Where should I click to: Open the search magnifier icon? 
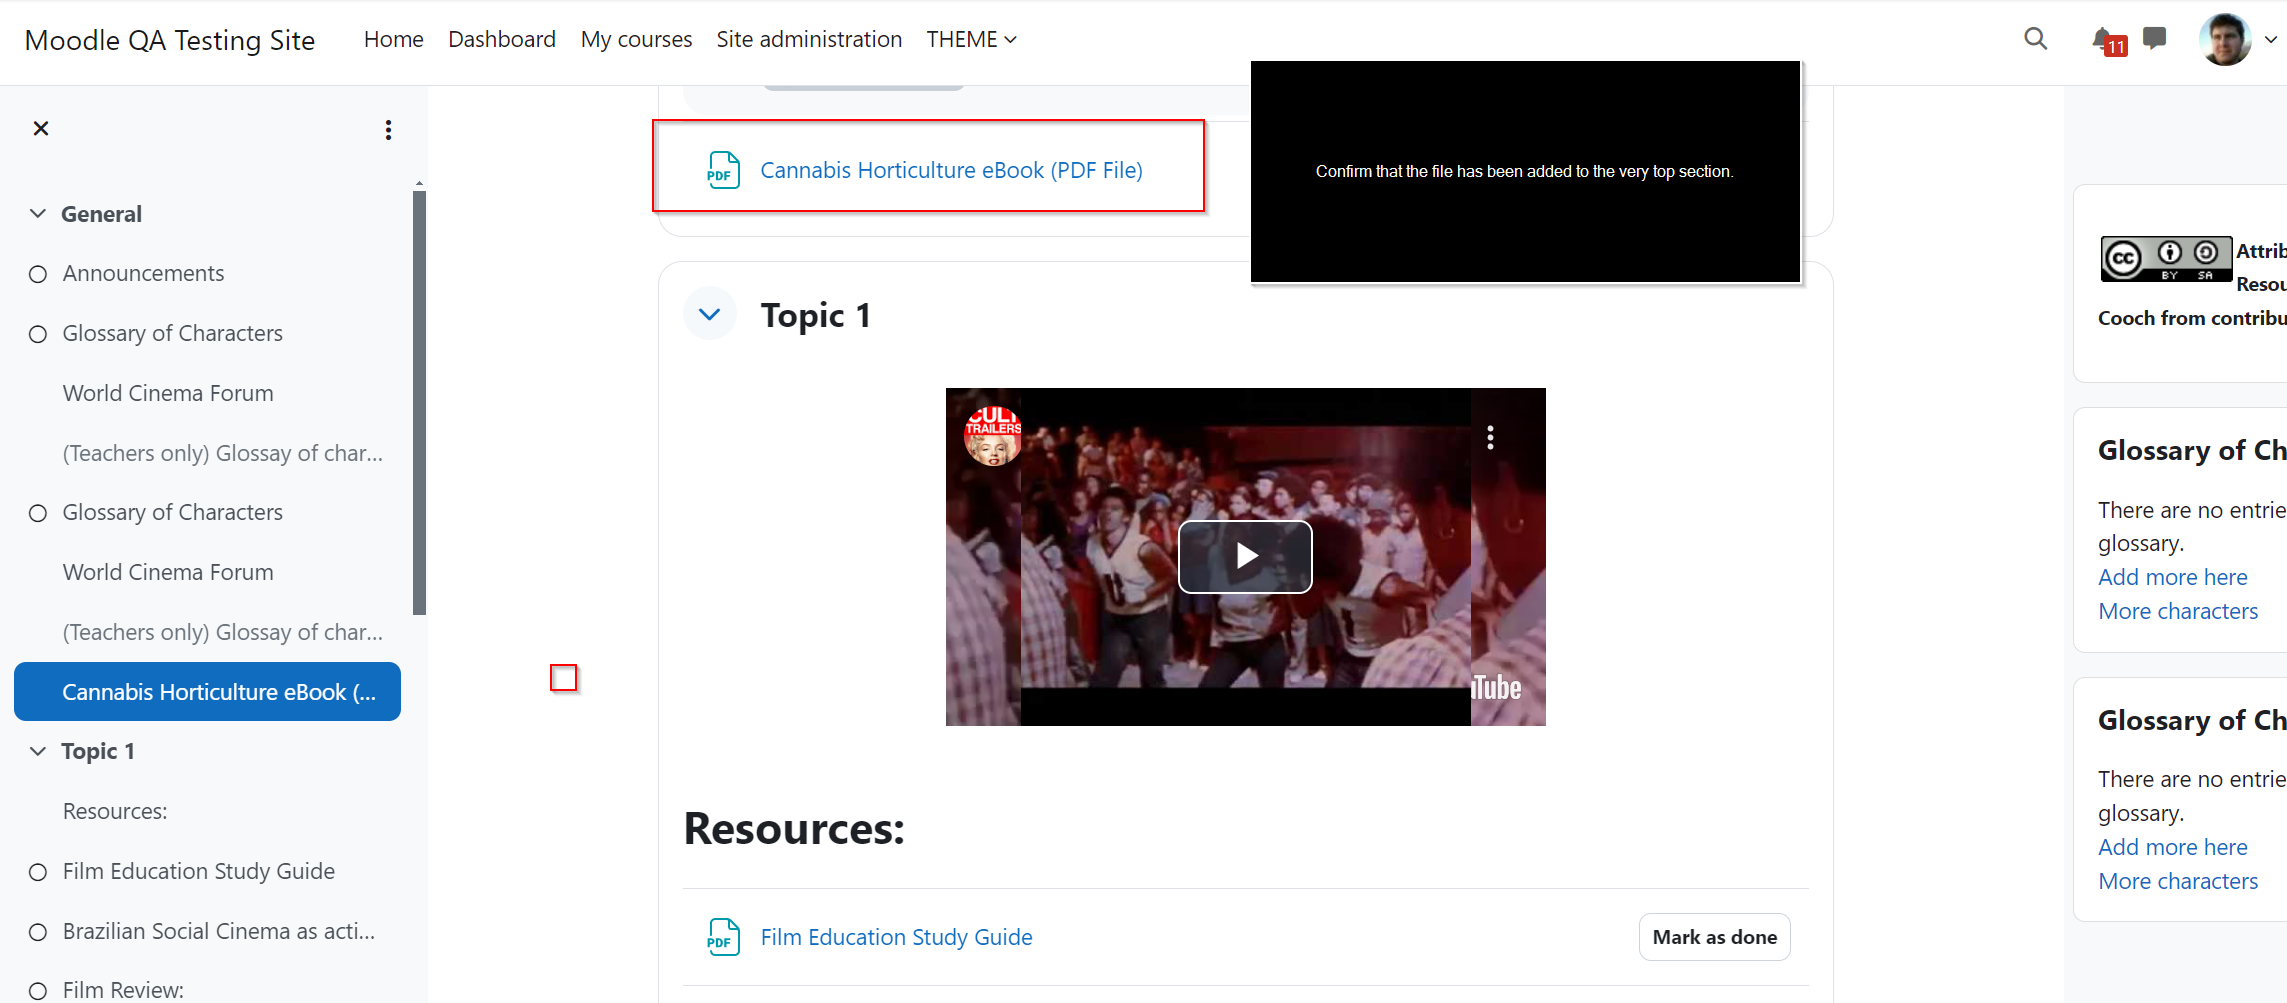point(2035,39)
